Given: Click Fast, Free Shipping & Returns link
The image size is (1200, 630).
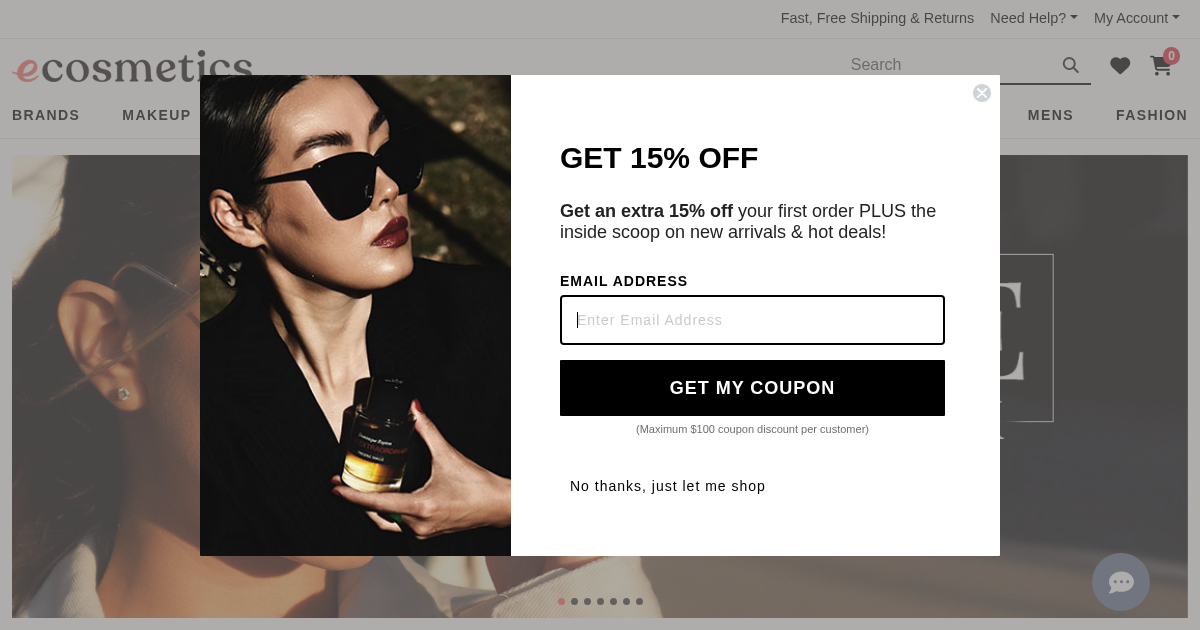Looking at the screenshot, I should [877, 18].
